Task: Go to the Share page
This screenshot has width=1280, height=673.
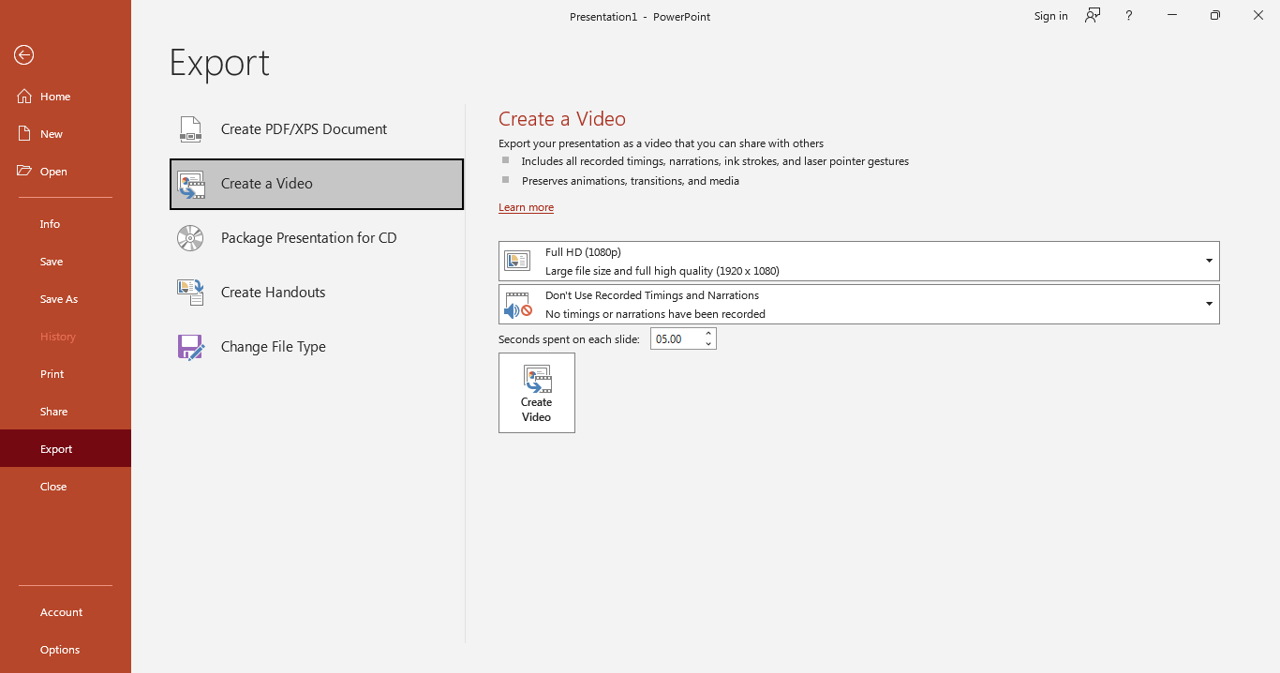Action: pos(65,411)
